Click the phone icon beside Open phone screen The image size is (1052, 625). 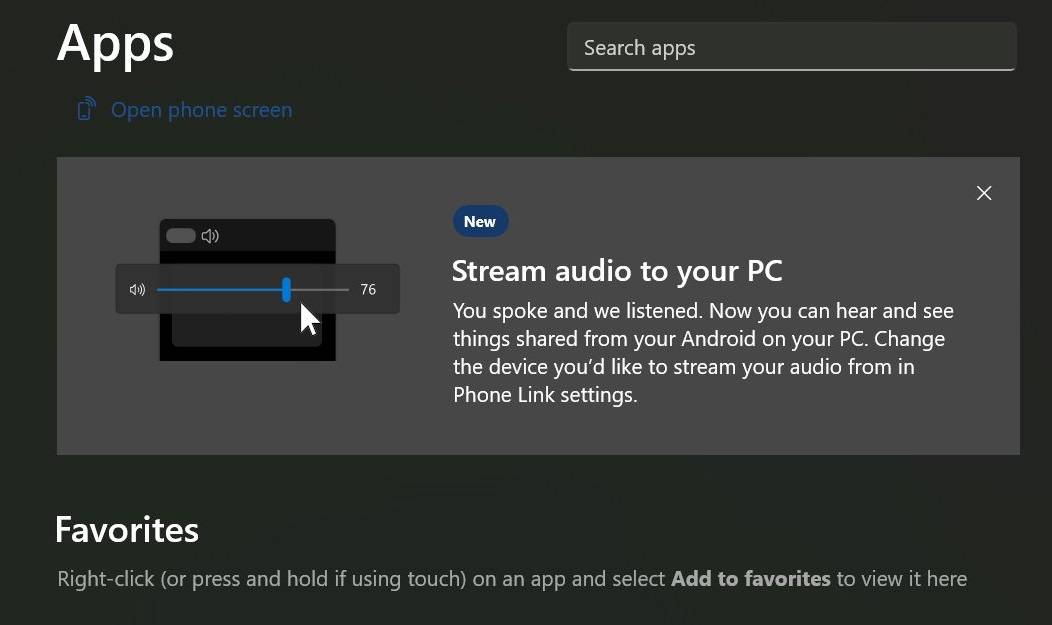[x=87, y=109]
